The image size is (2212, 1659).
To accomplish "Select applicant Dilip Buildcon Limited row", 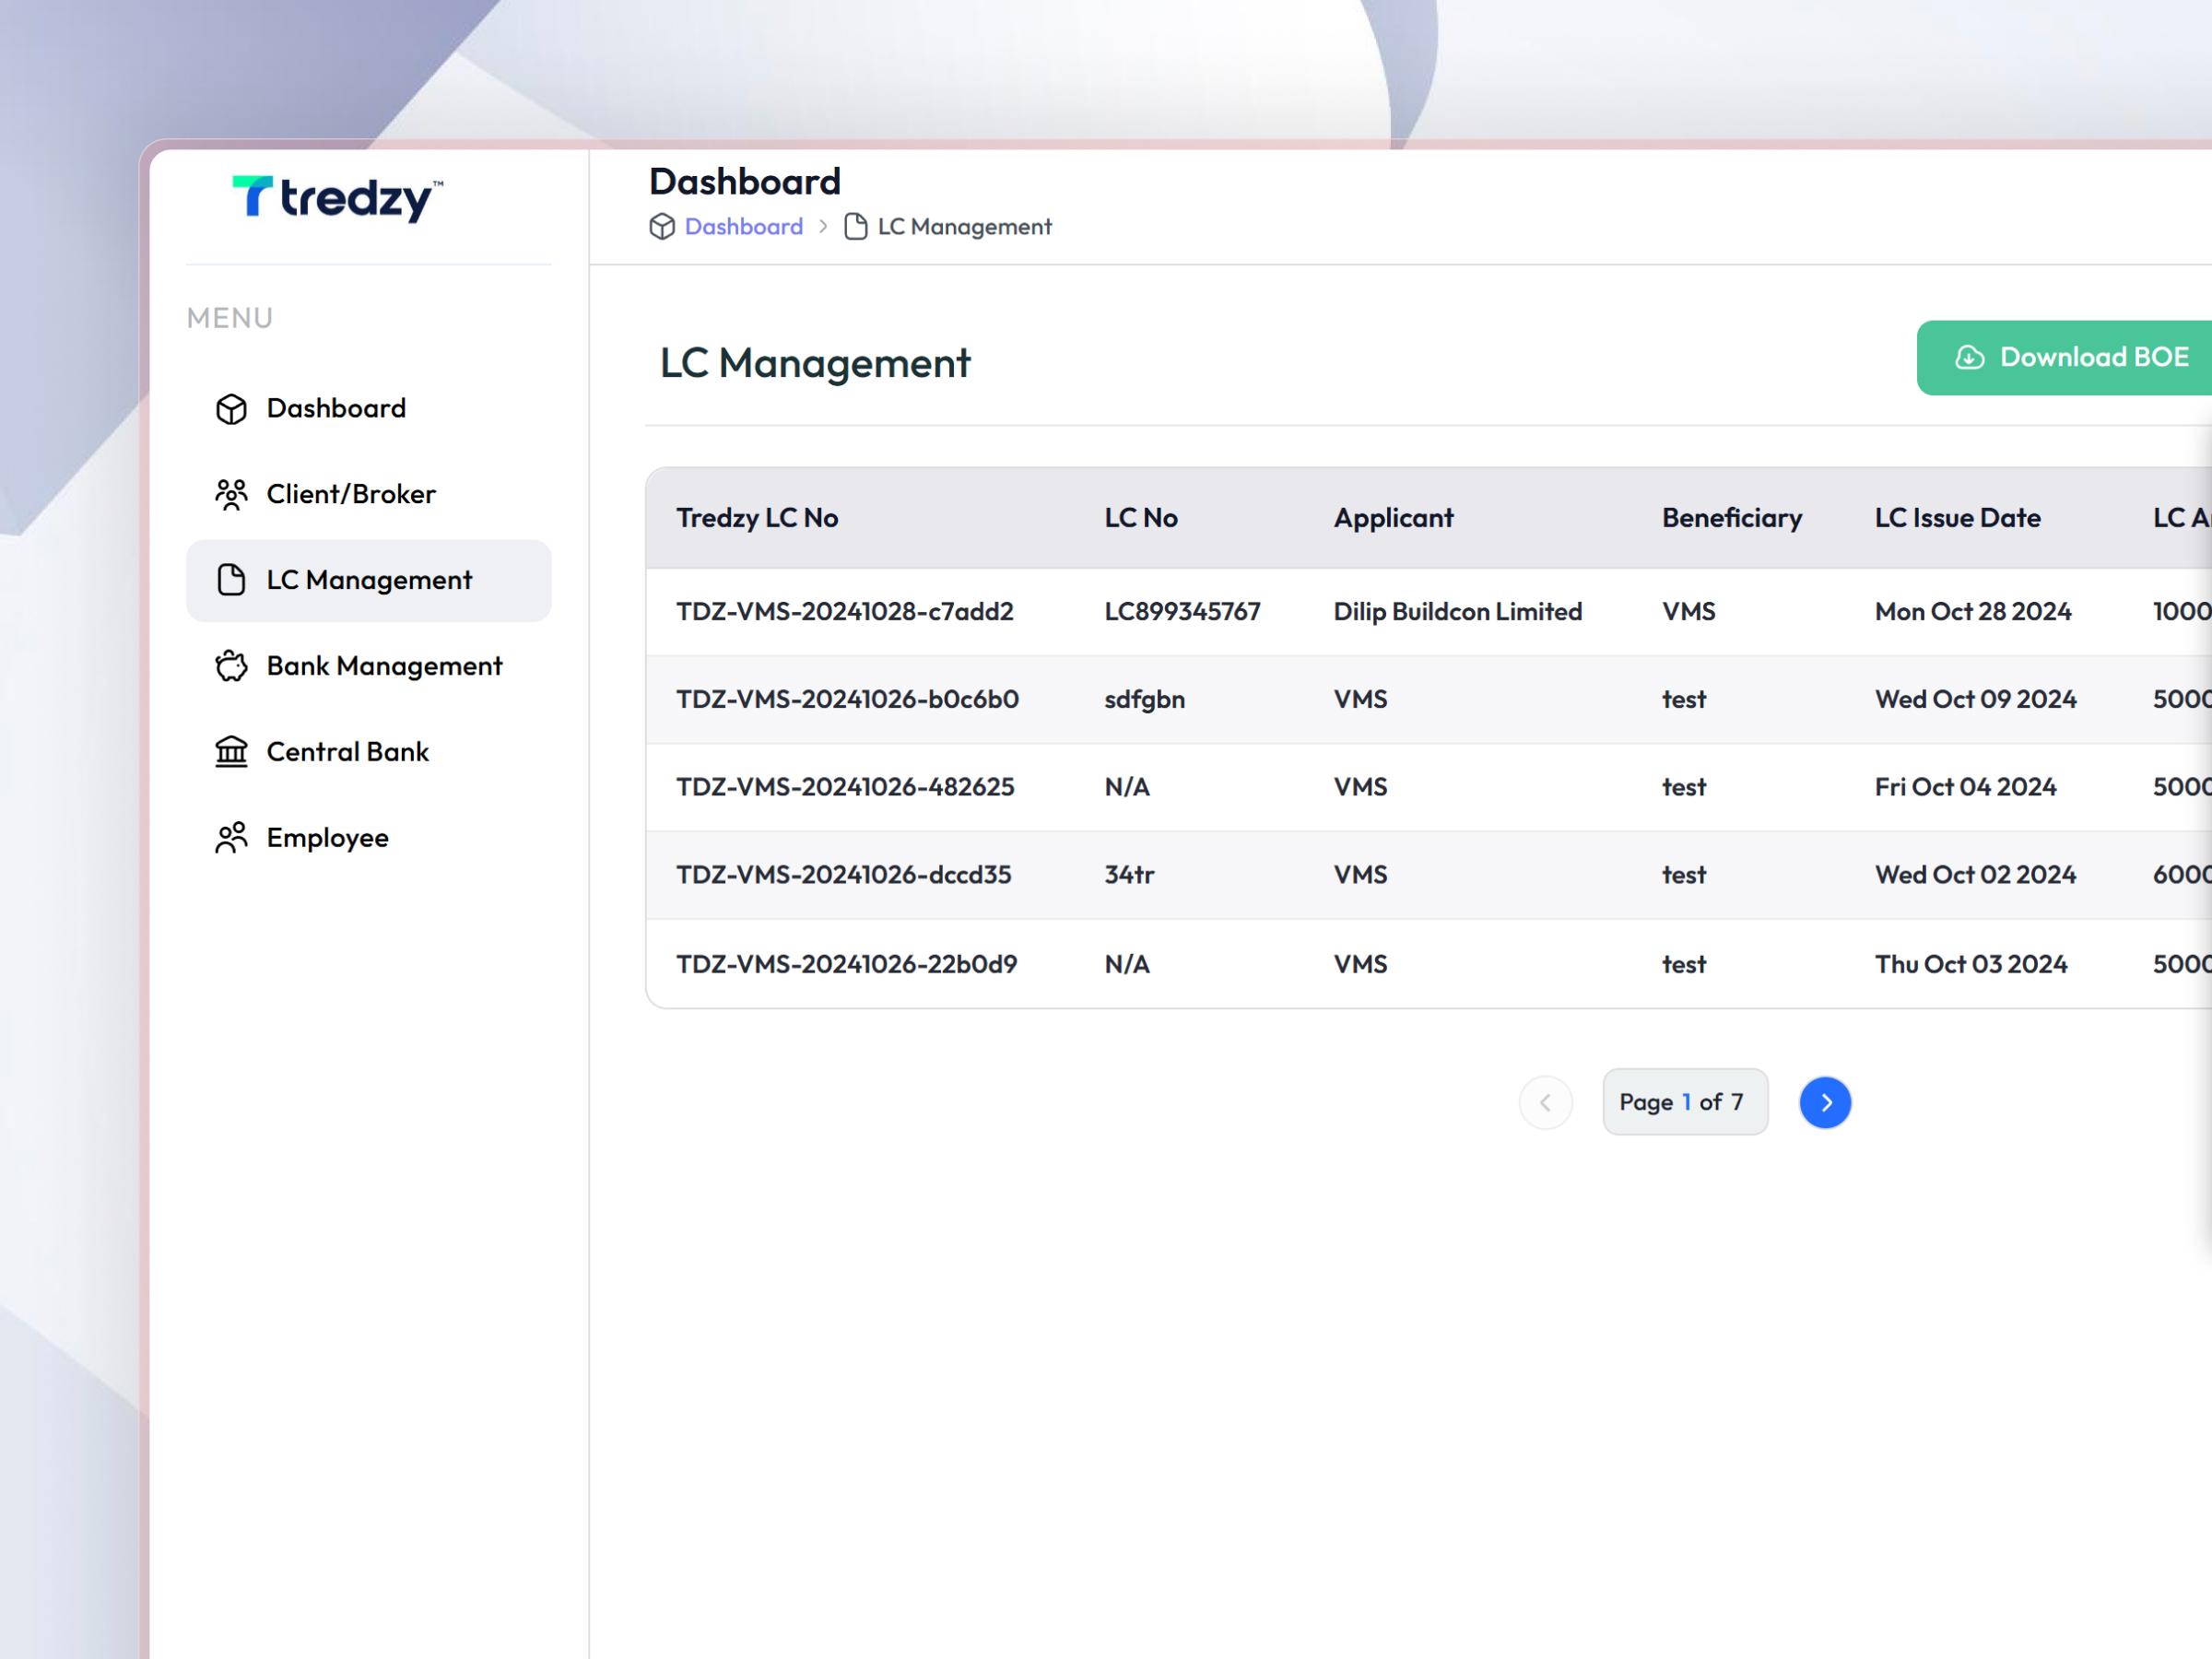I will point(1457,611).
